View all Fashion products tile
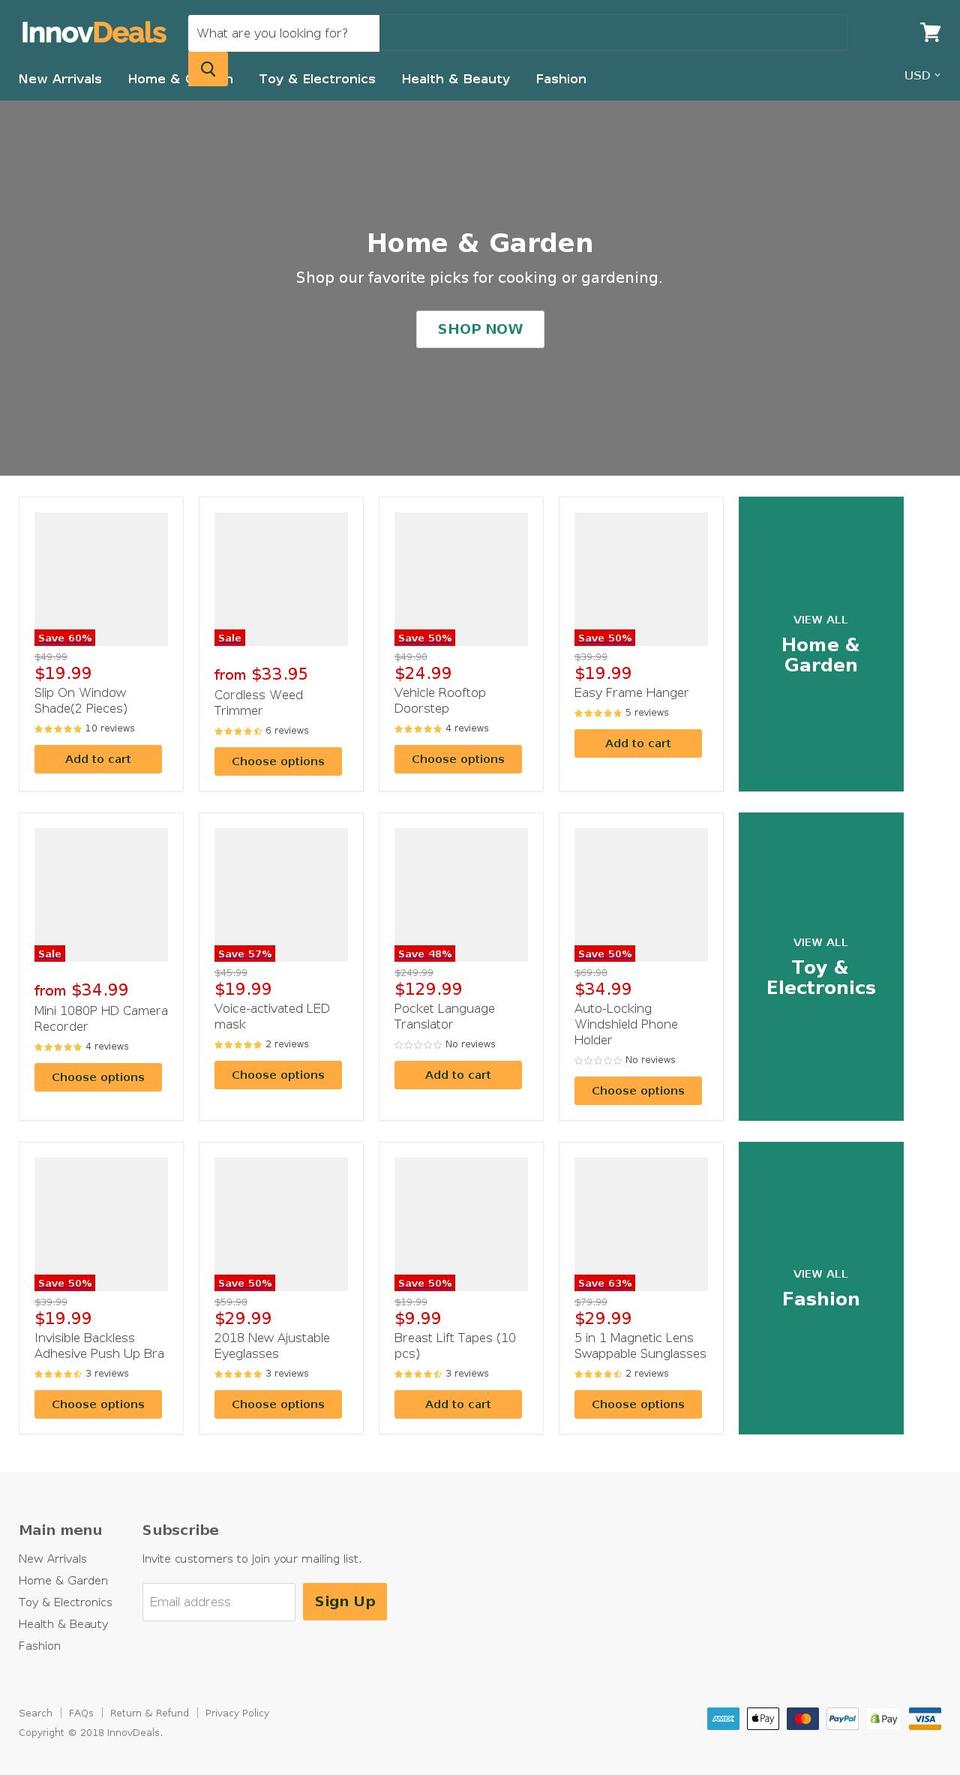 [821, 1288]
